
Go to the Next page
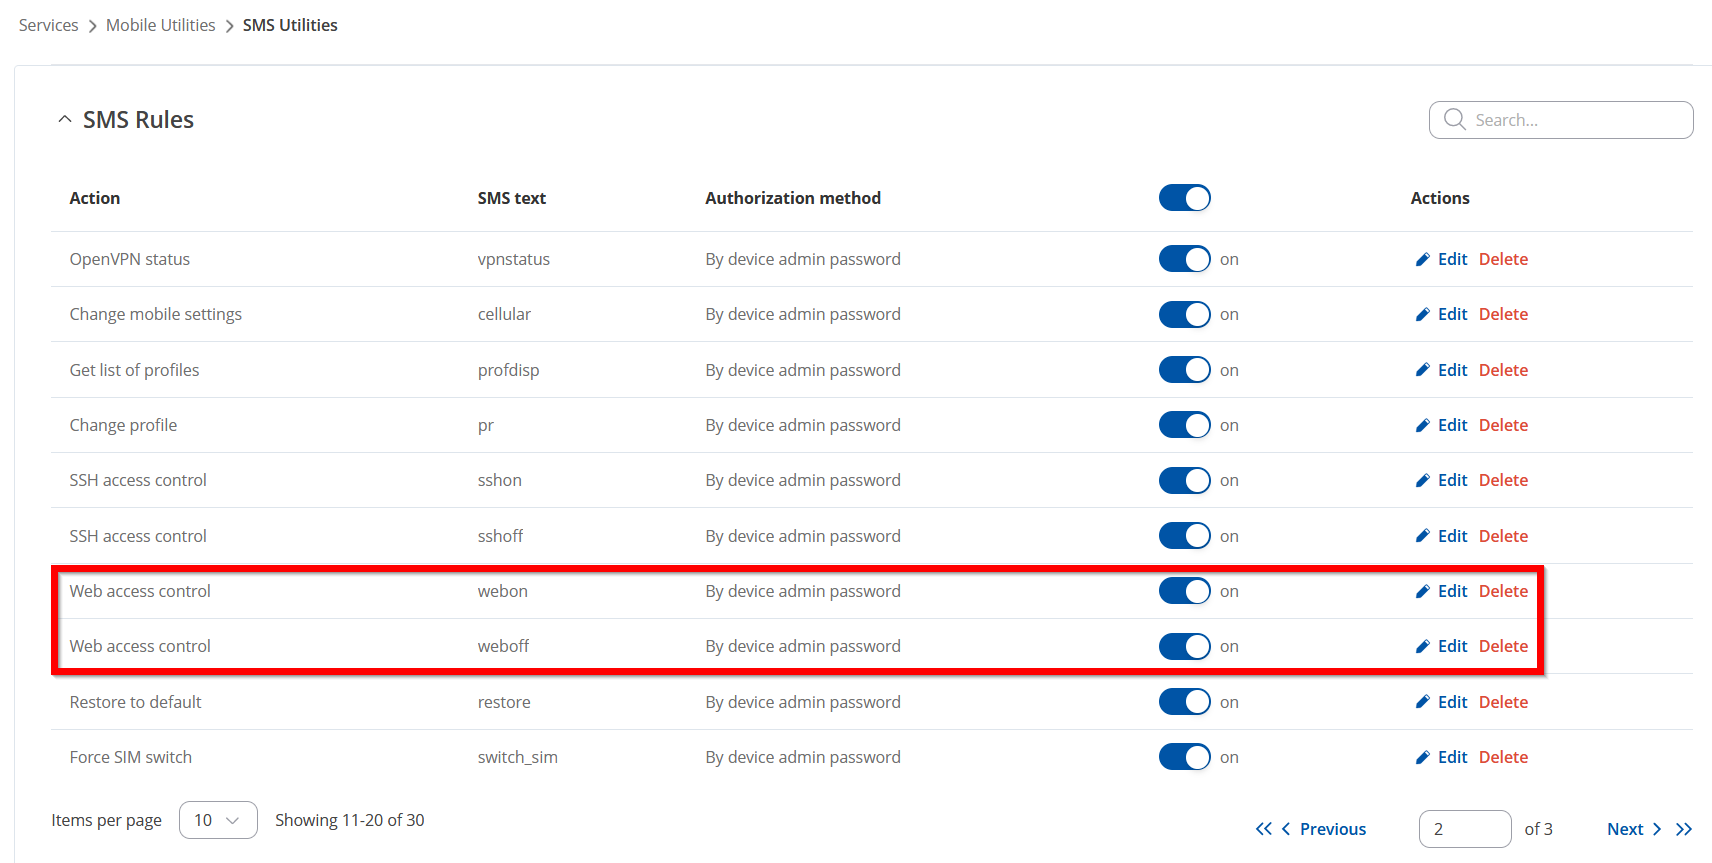1634,829
